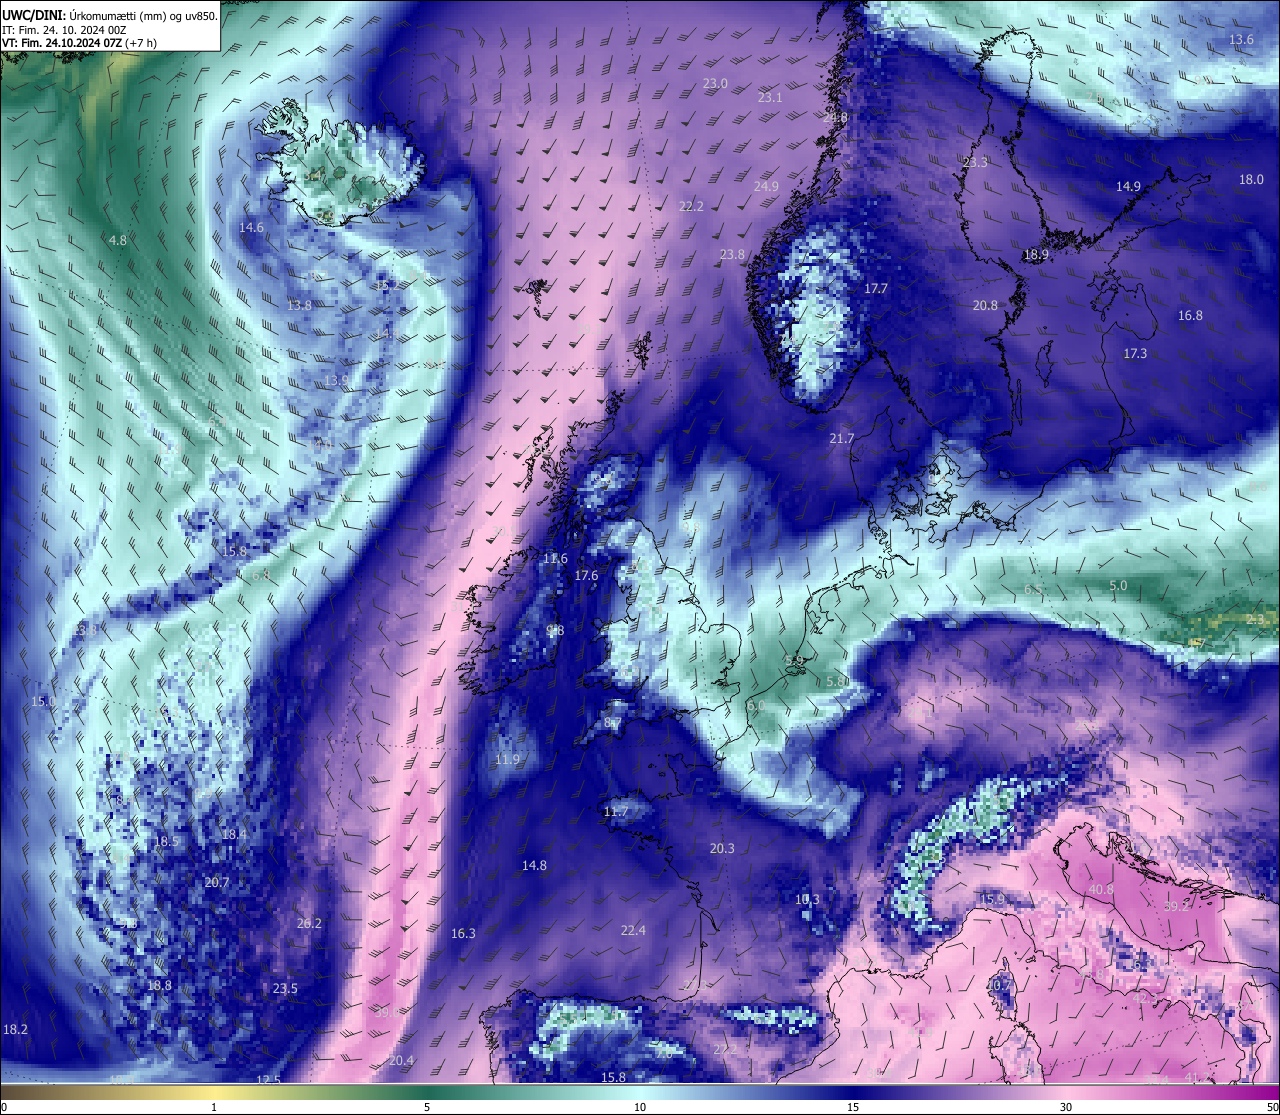Click the map value "14.6"

251,228
